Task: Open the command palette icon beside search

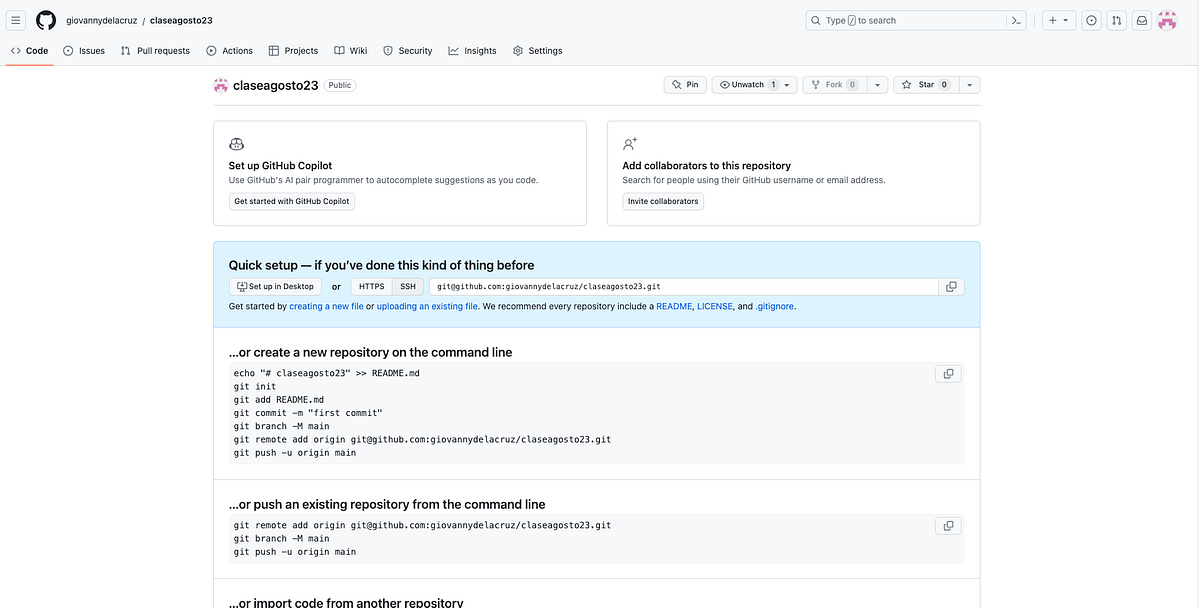Action: pos(1016,19)
